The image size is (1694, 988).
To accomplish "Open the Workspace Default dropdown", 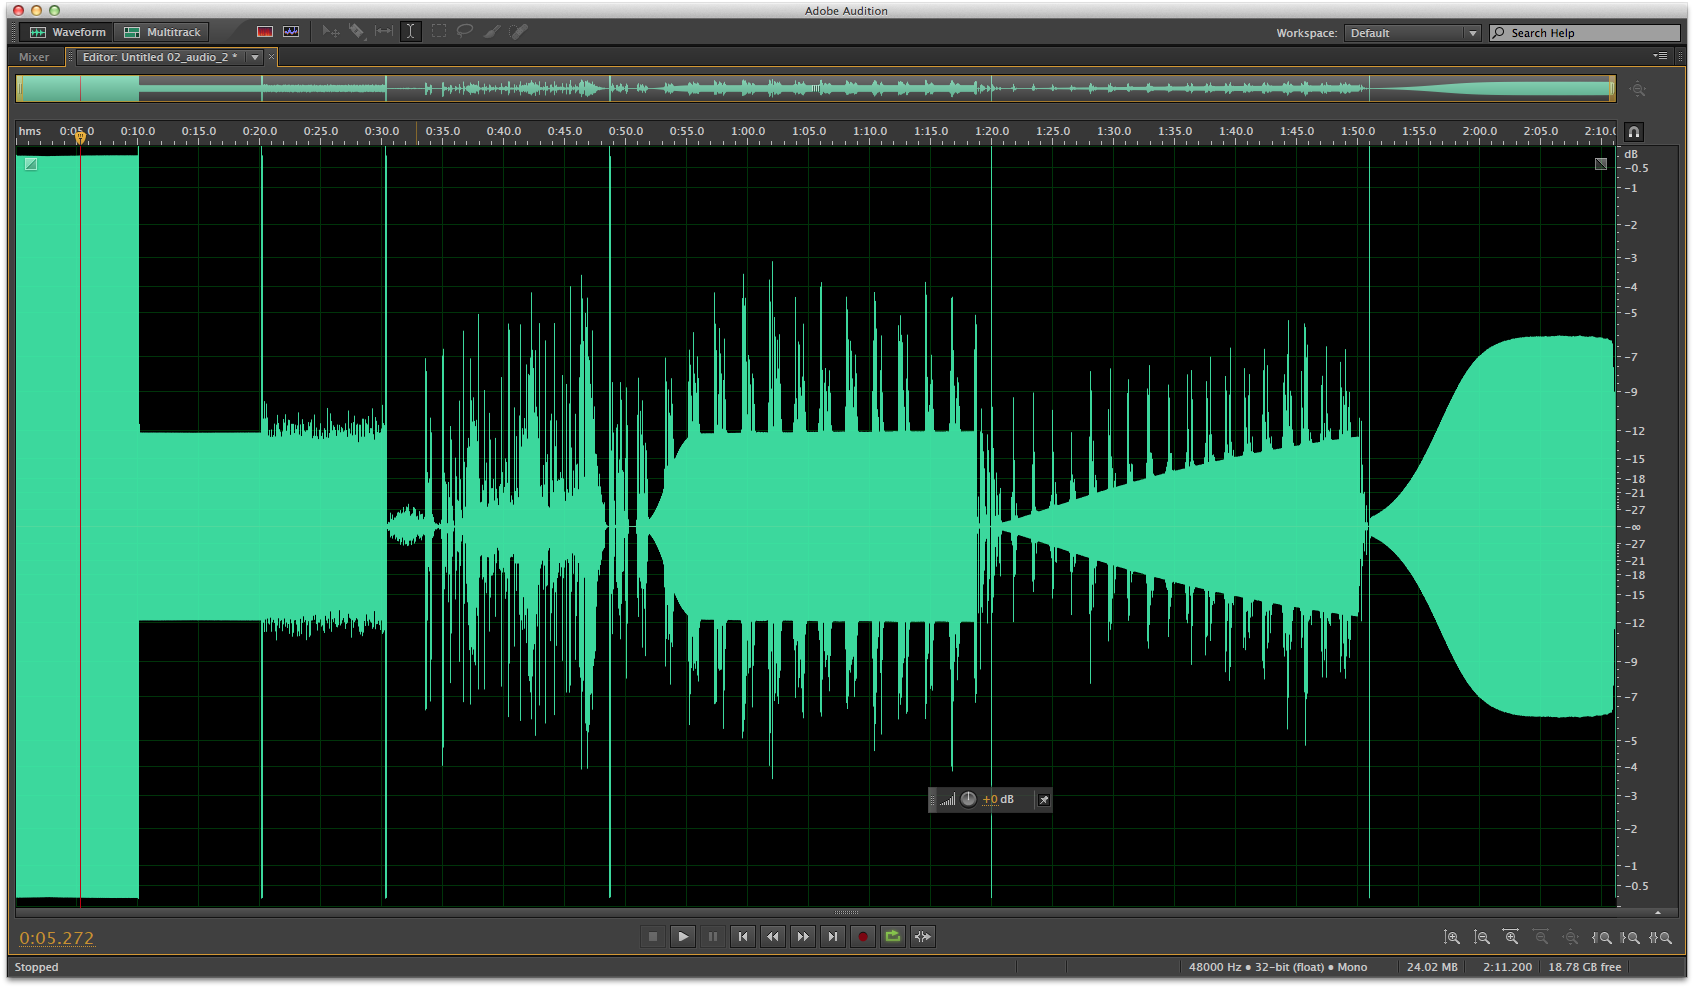I will point(1412,33).
